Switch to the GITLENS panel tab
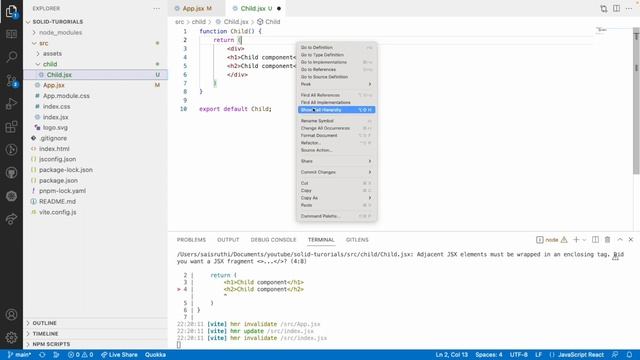This screenshot has height=360, width=640. click(x=357, y=240)
